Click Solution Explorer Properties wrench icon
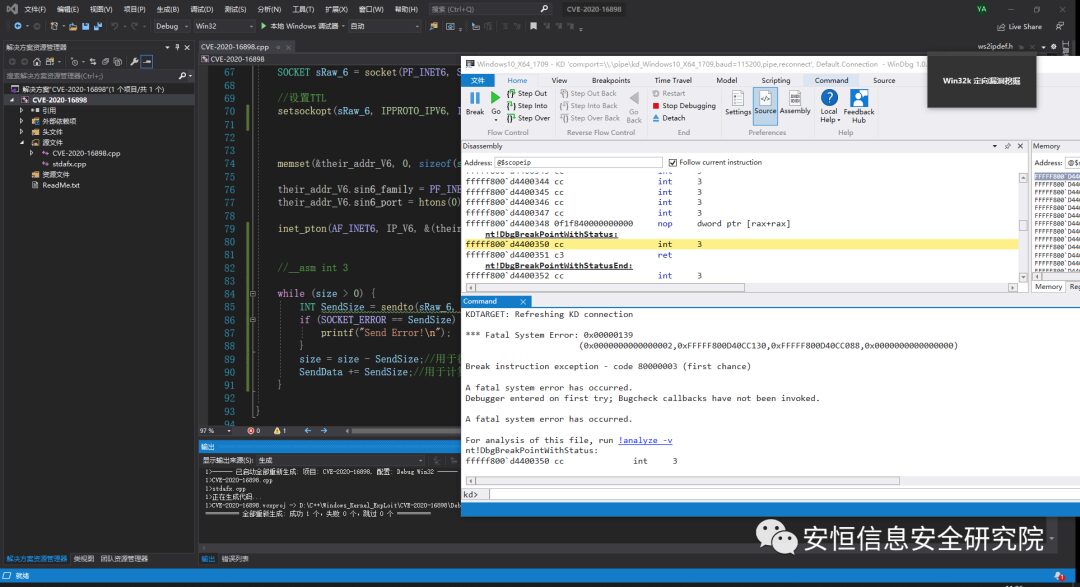Viewport: 1080px width, 587px height. [134, 61]
